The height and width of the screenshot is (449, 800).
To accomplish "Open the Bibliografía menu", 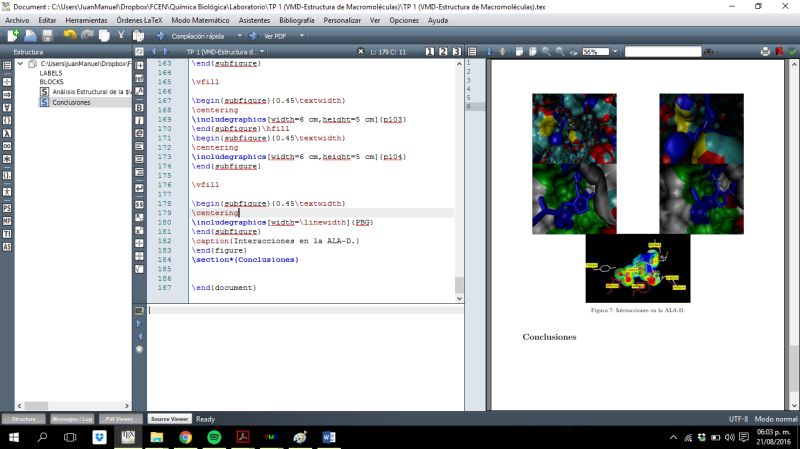I will [x=296, y=20].
